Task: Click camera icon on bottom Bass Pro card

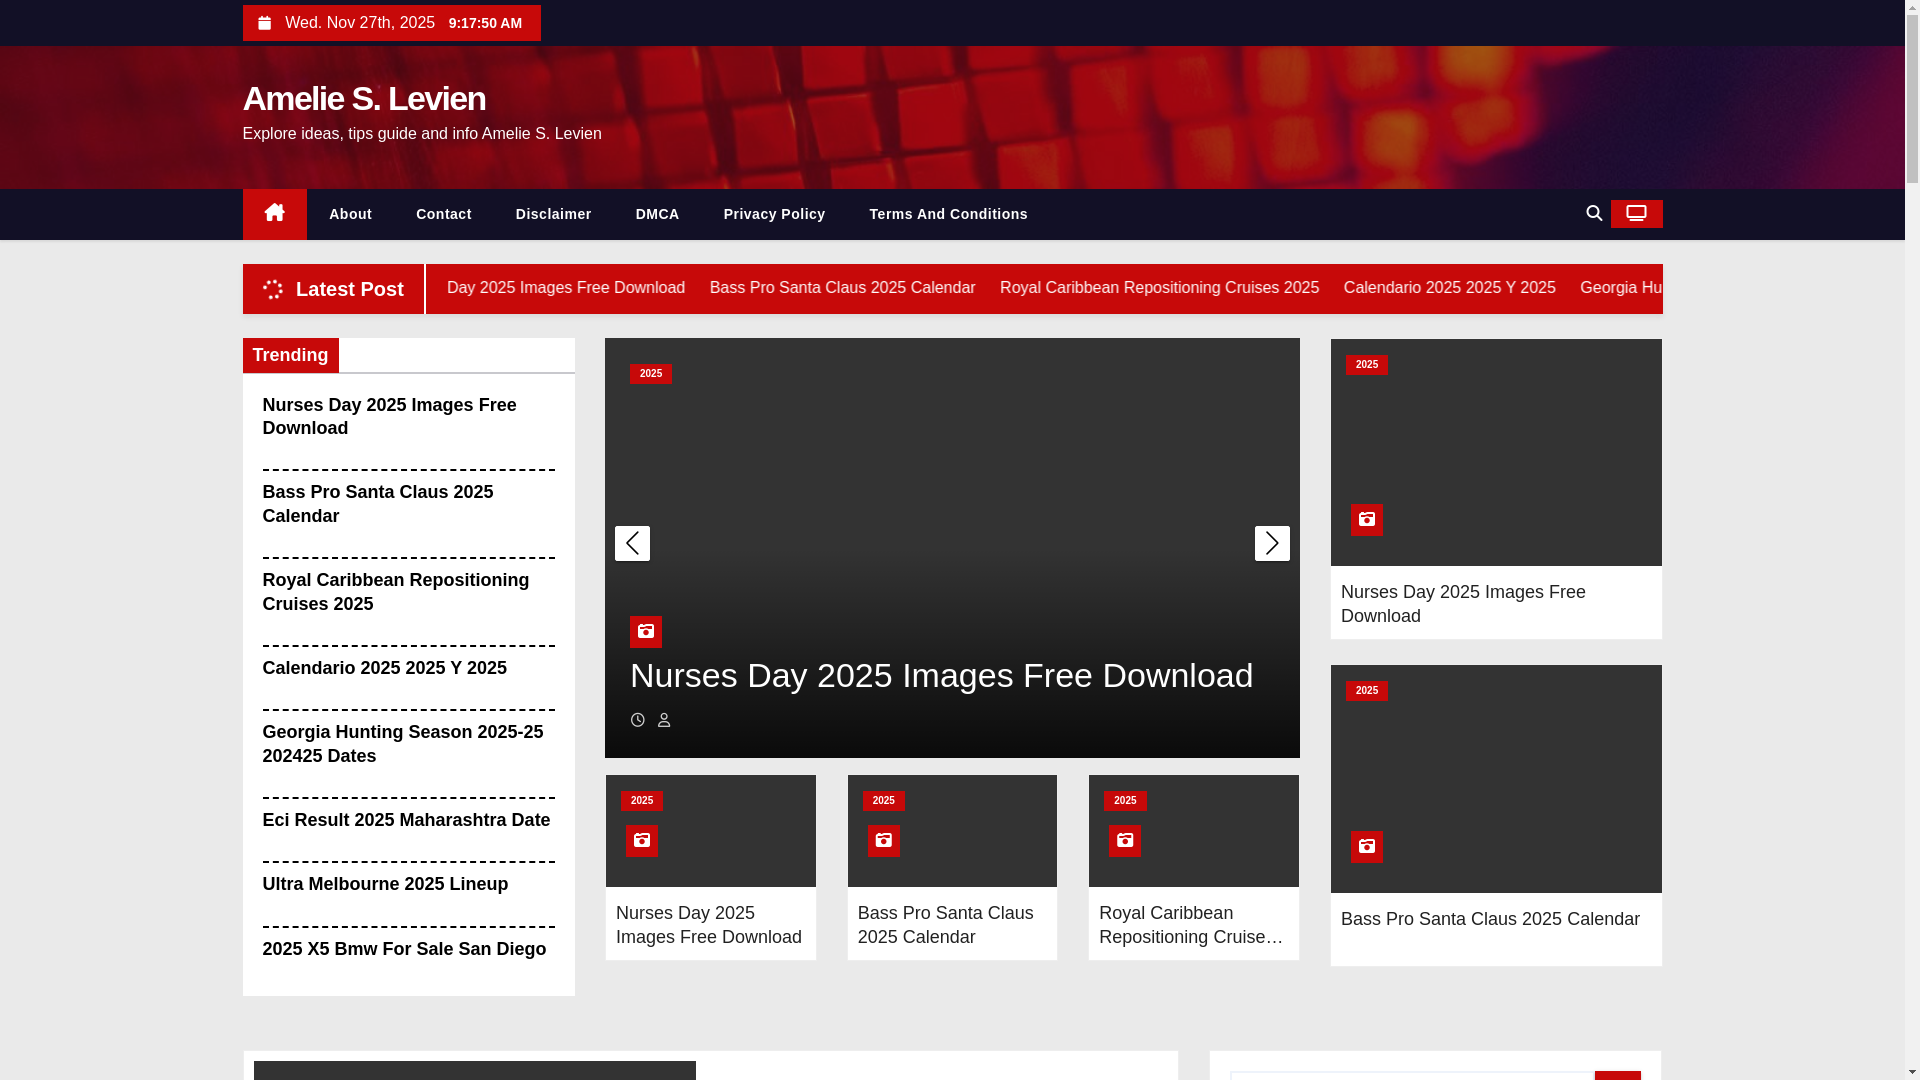Action: (x=884, y=841)
